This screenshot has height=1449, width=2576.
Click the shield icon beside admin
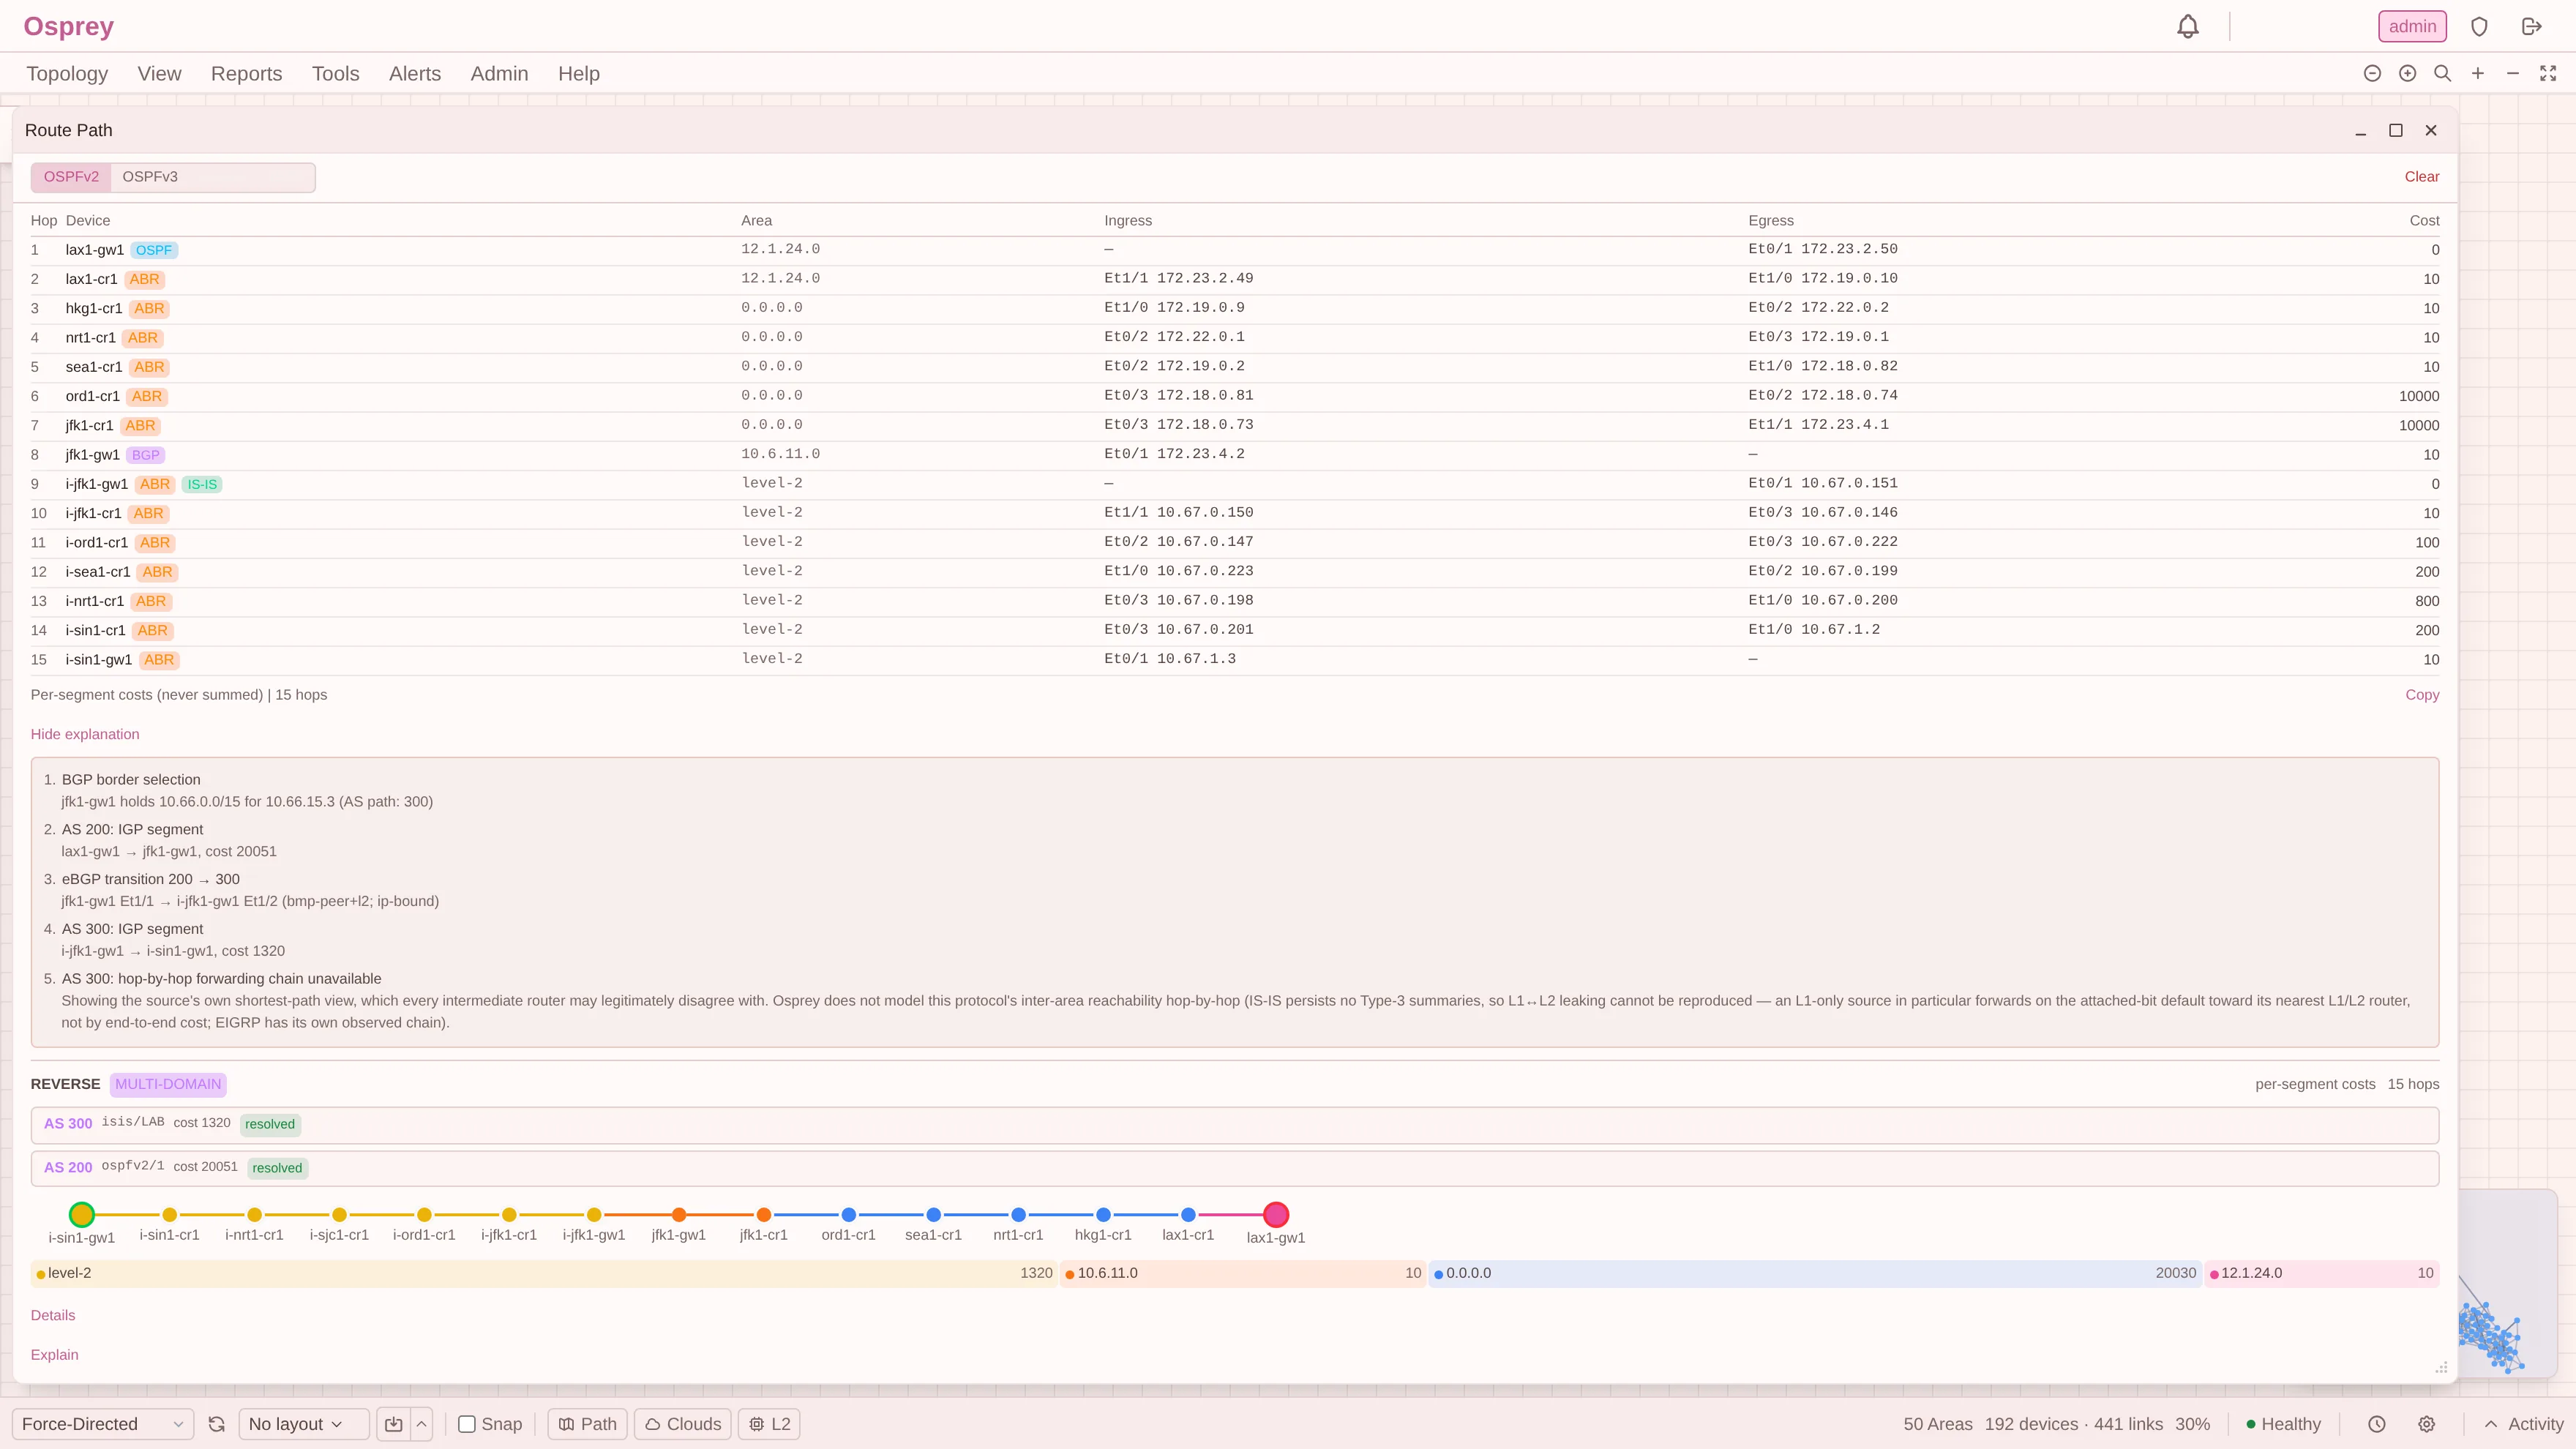tap(2479, 27)
